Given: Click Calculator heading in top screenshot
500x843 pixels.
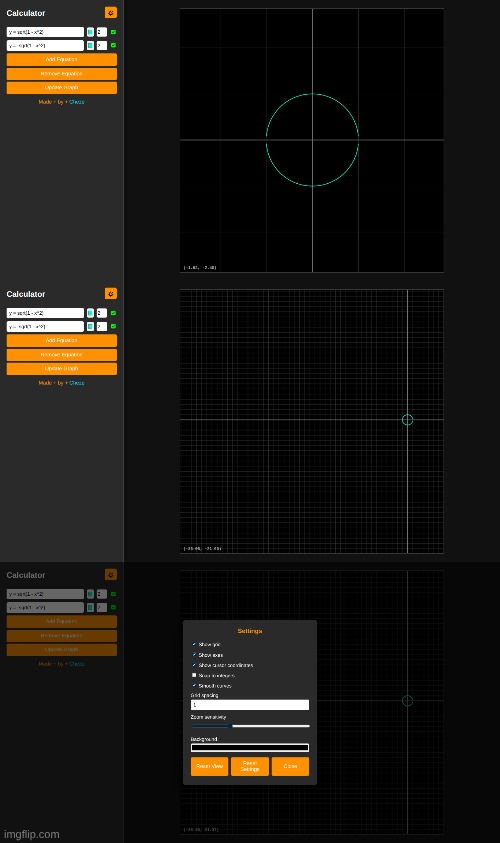Looking at the screenshot, I should coord(26,13).
